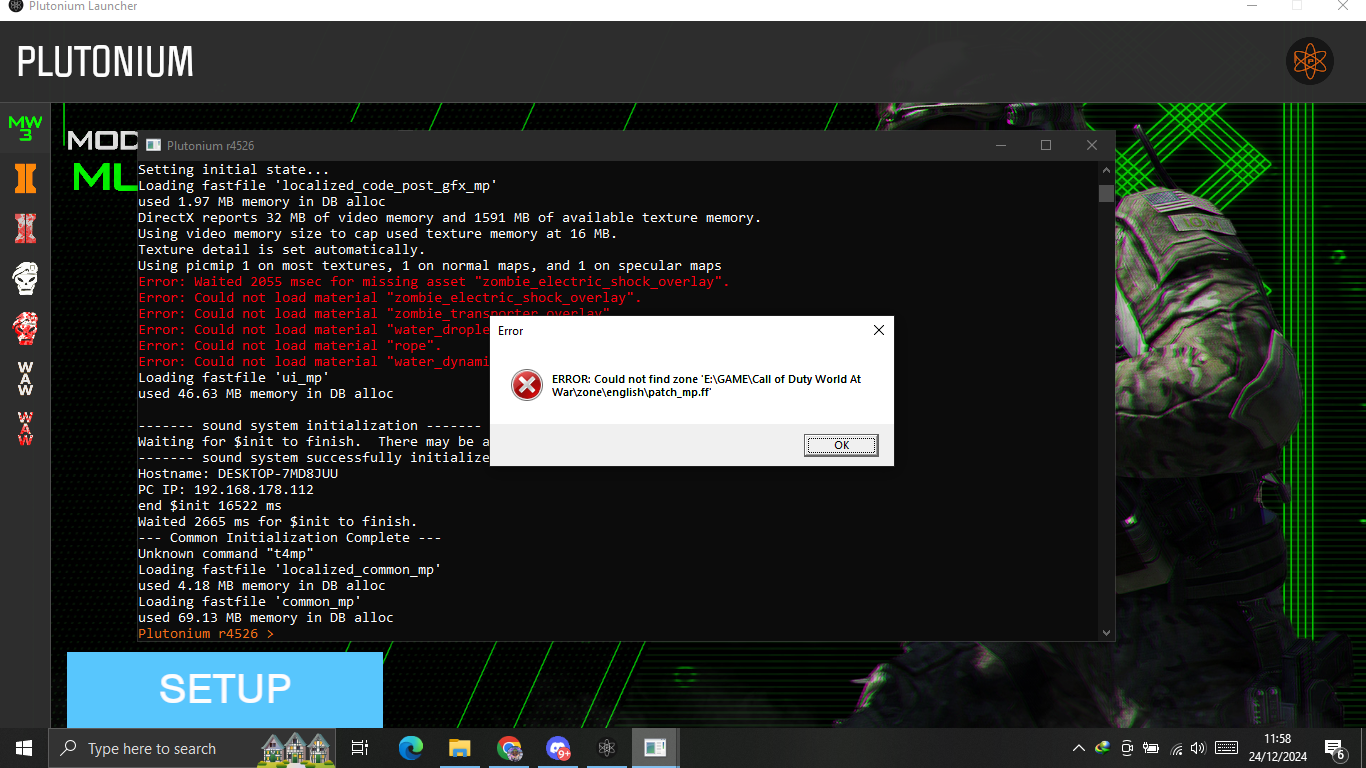The image size is (1366, 768).
Task: Open Google Chrome from the taskbar
Action: (509, 748)
